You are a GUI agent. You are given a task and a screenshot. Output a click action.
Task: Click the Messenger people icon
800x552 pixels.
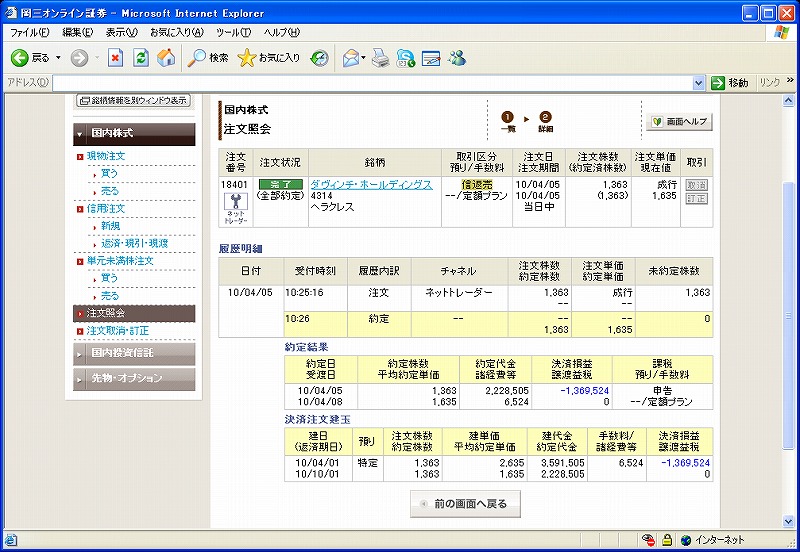457,58
